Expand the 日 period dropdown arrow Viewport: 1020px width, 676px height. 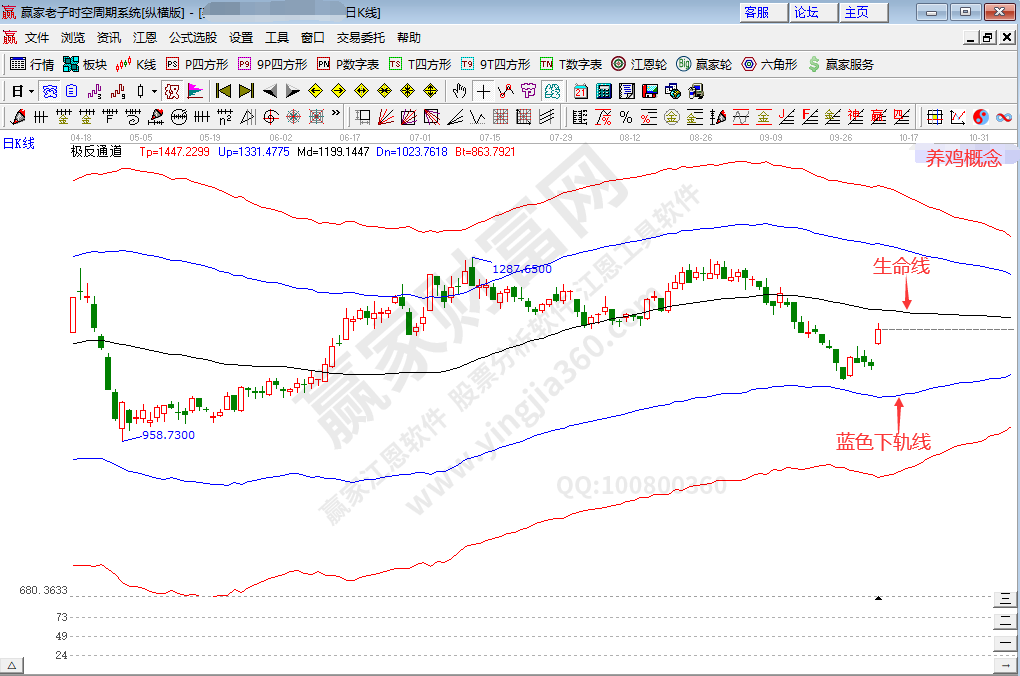click(32, 91)
